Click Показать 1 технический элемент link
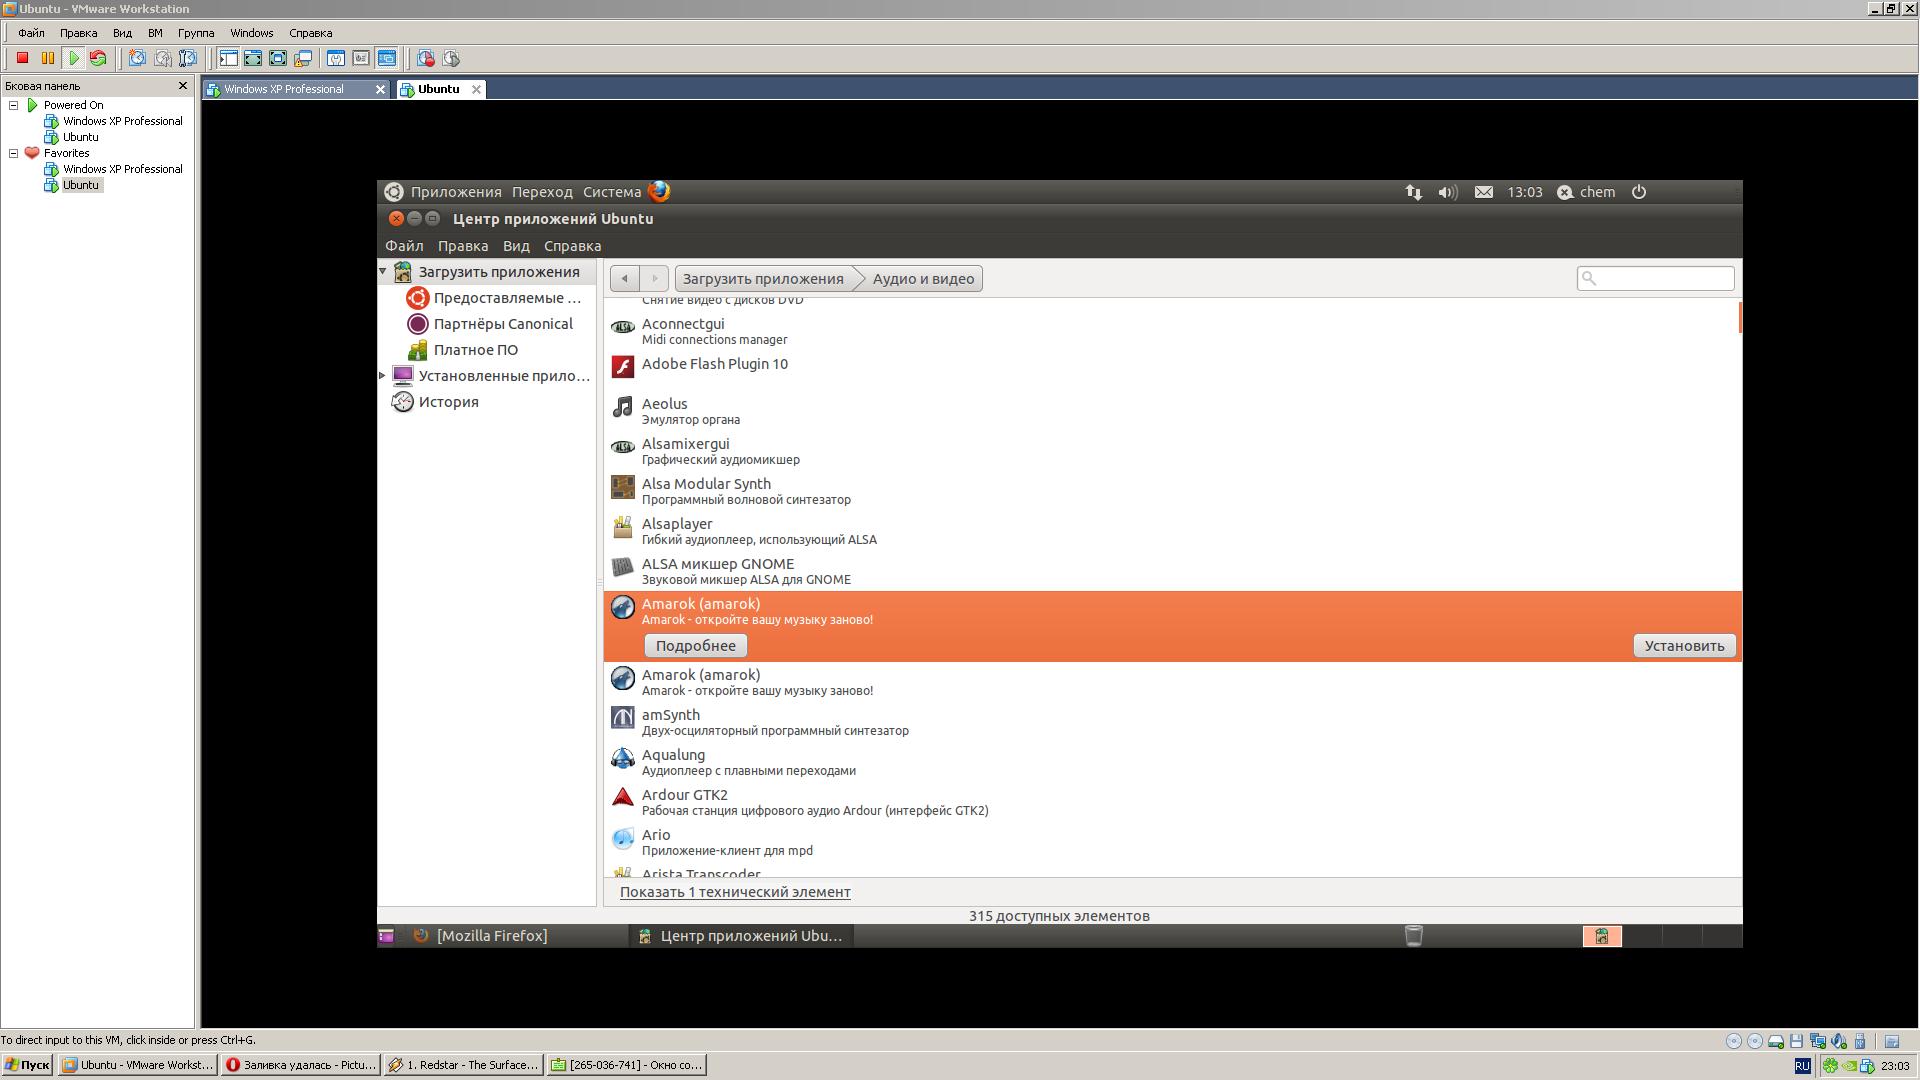 point(735,892)
